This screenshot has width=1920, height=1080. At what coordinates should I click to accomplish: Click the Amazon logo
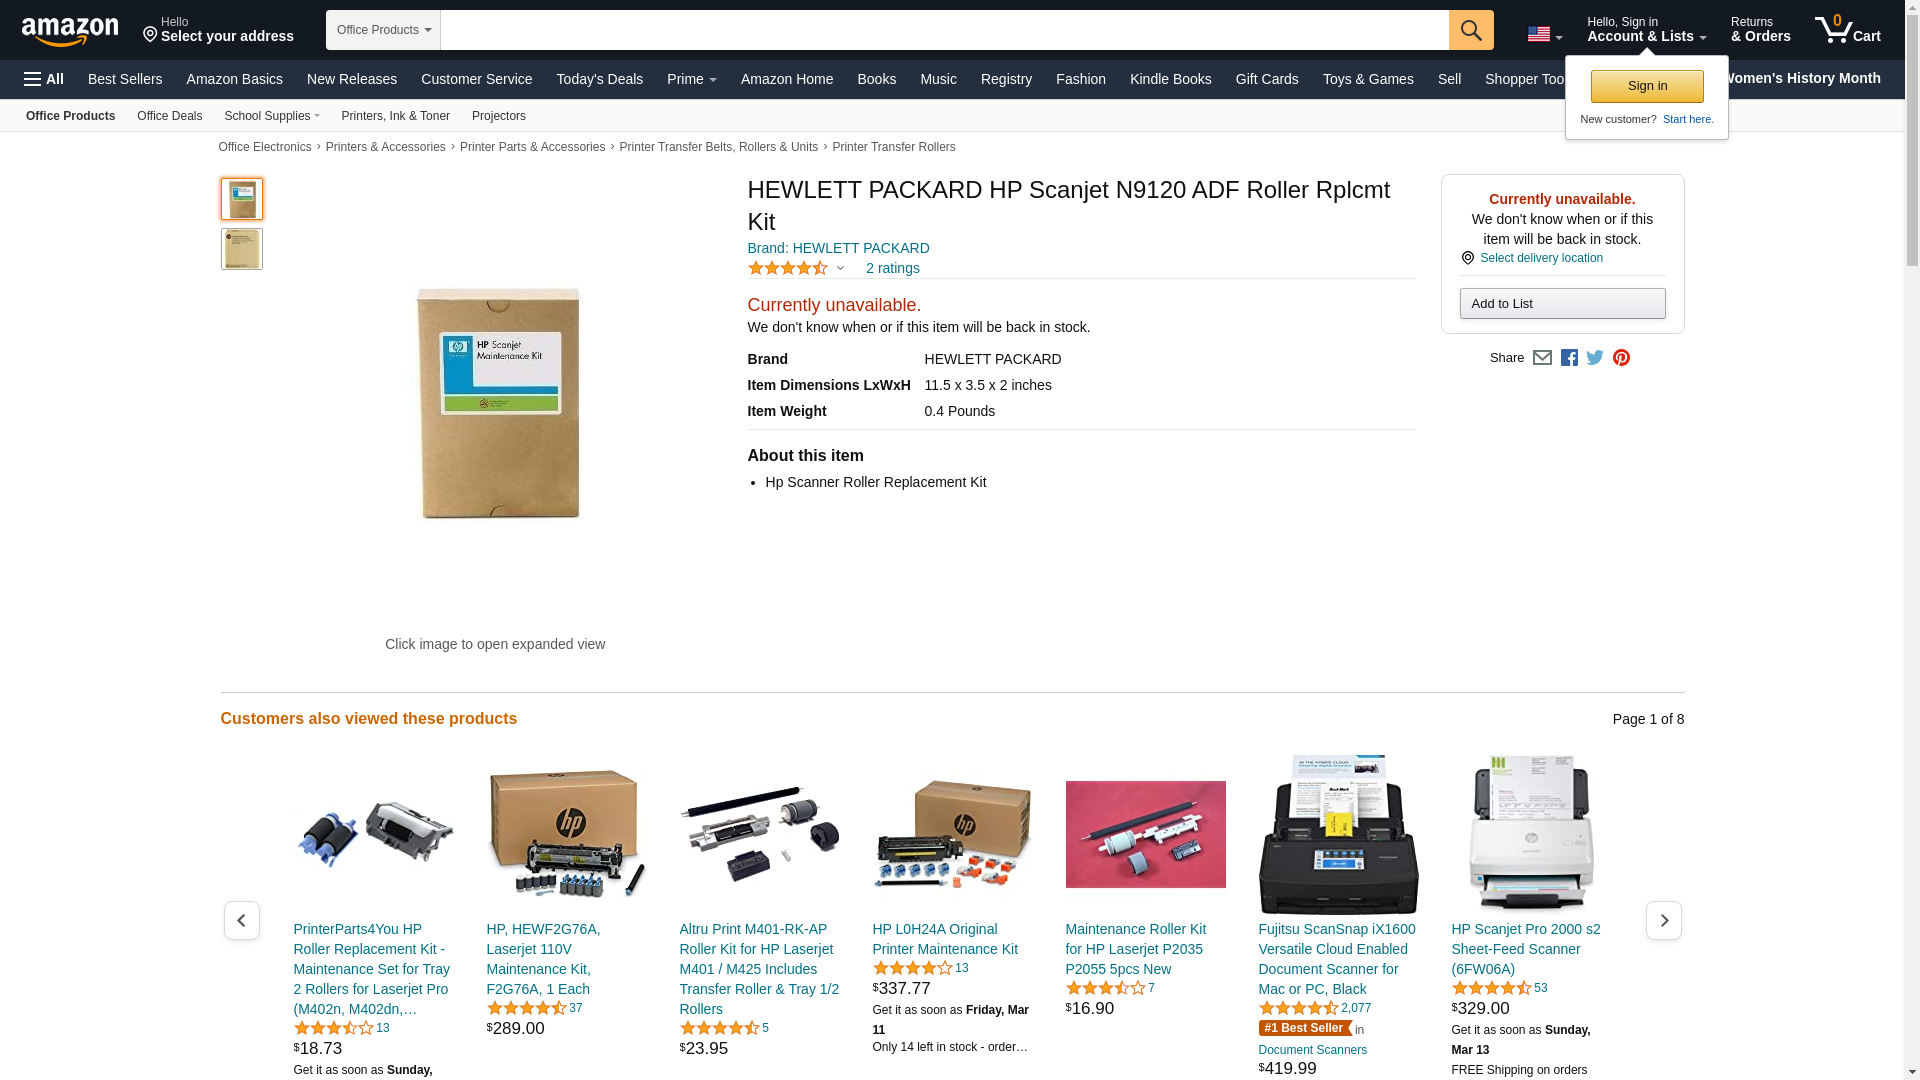tap(70, 31)
